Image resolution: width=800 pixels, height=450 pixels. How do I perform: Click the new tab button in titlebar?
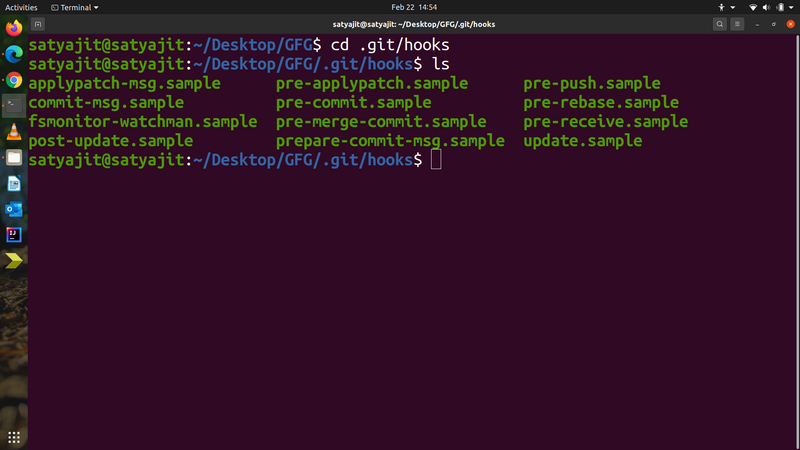pyautogui.click(x=38, y=24)
